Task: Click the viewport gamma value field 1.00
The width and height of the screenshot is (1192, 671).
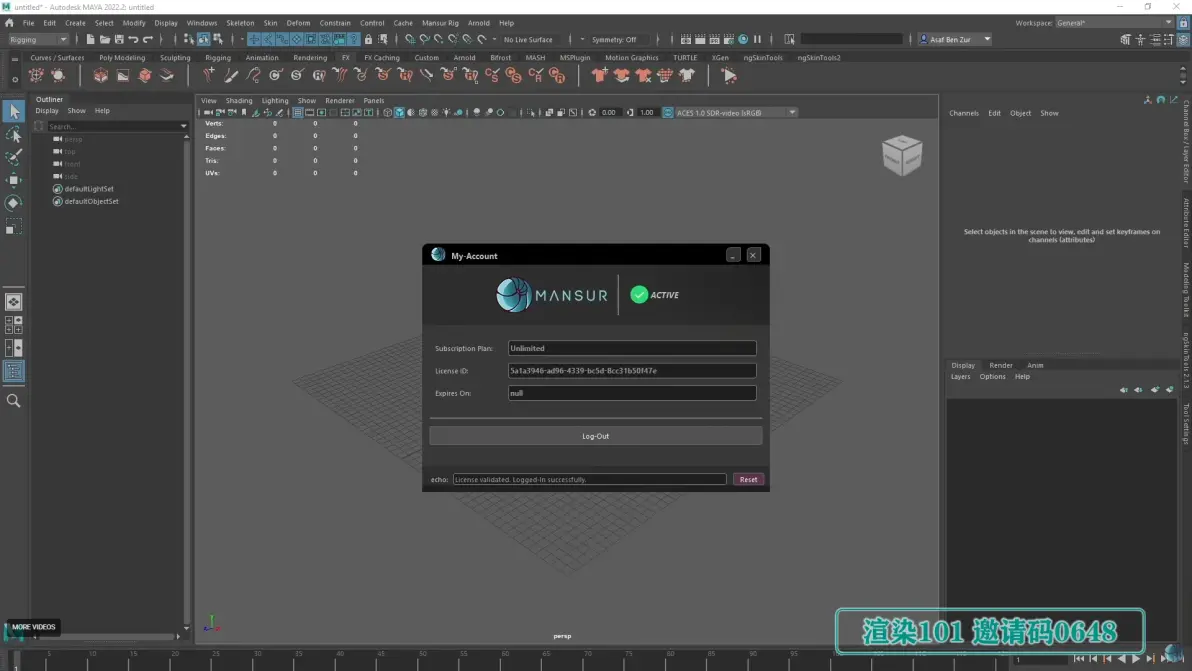Action: click(647, 112)
